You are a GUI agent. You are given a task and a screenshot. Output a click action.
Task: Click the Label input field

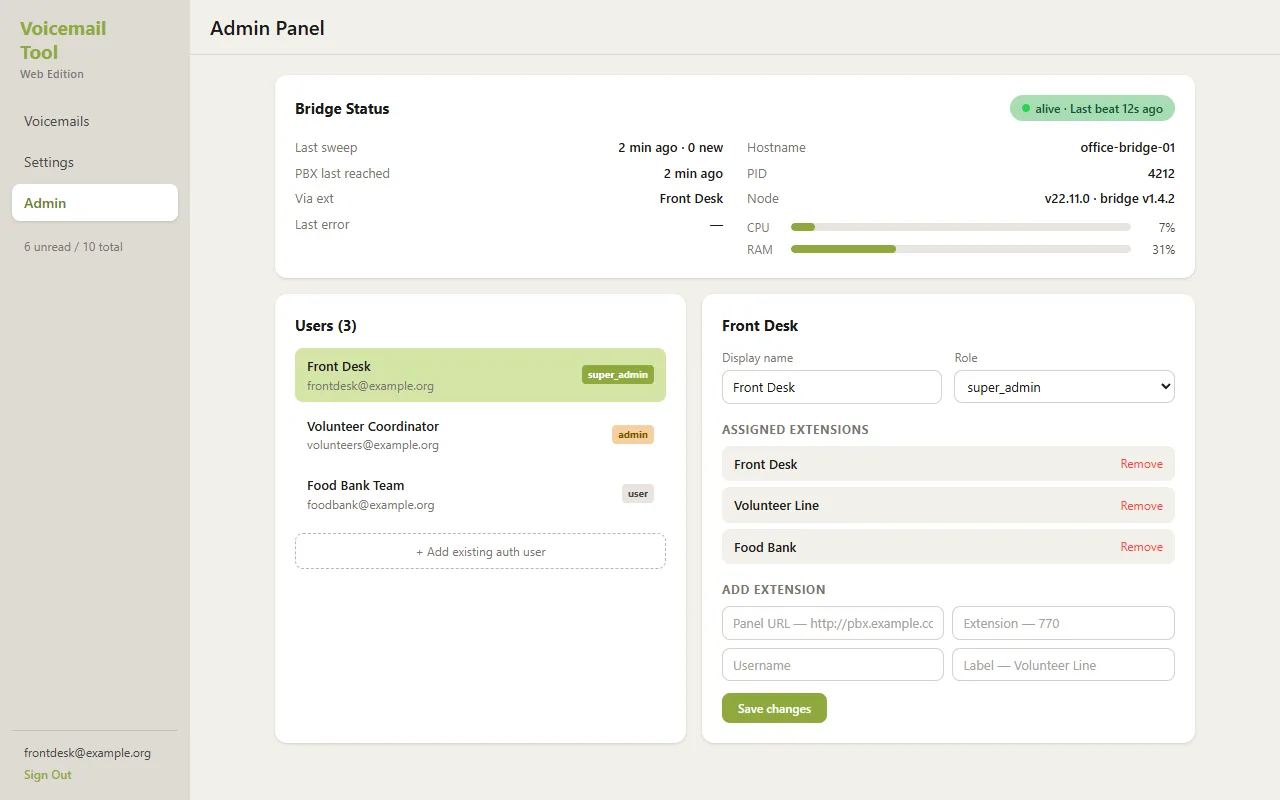pyautogui.click(x=1063, y=665)
